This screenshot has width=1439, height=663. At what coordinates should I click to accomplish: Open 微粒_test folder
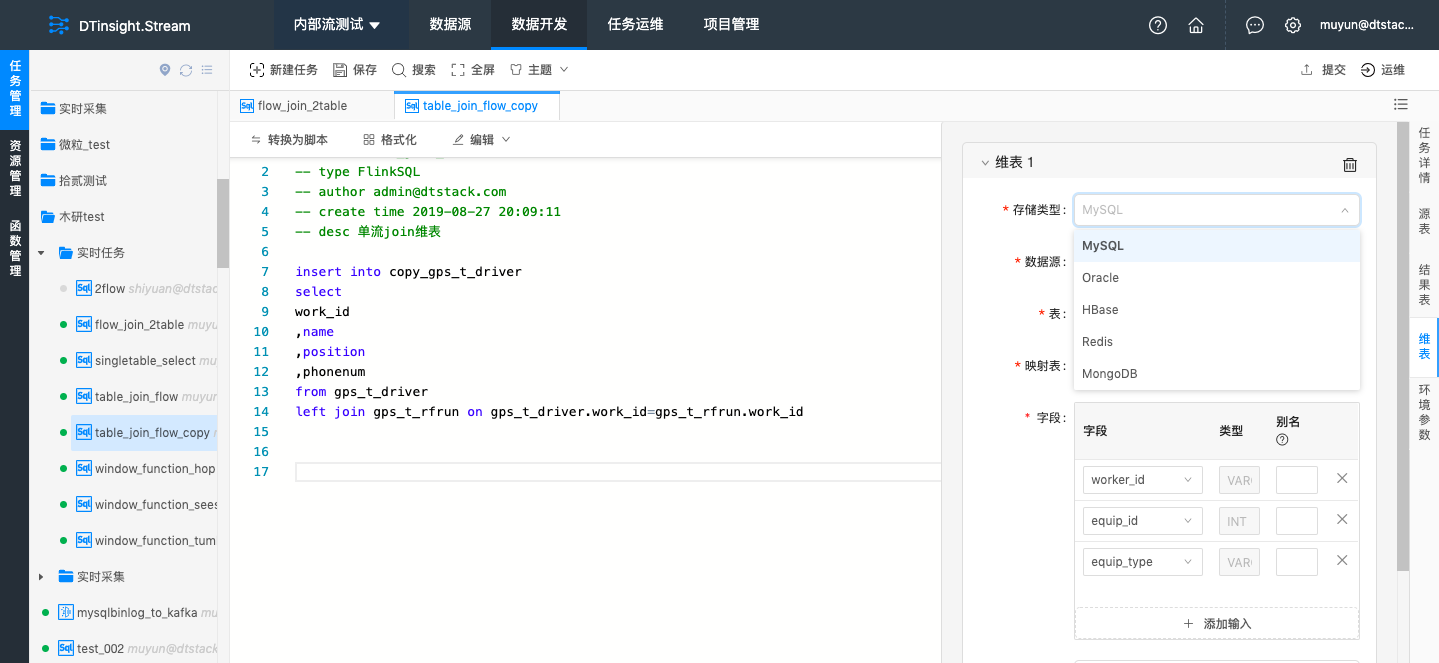75,145
